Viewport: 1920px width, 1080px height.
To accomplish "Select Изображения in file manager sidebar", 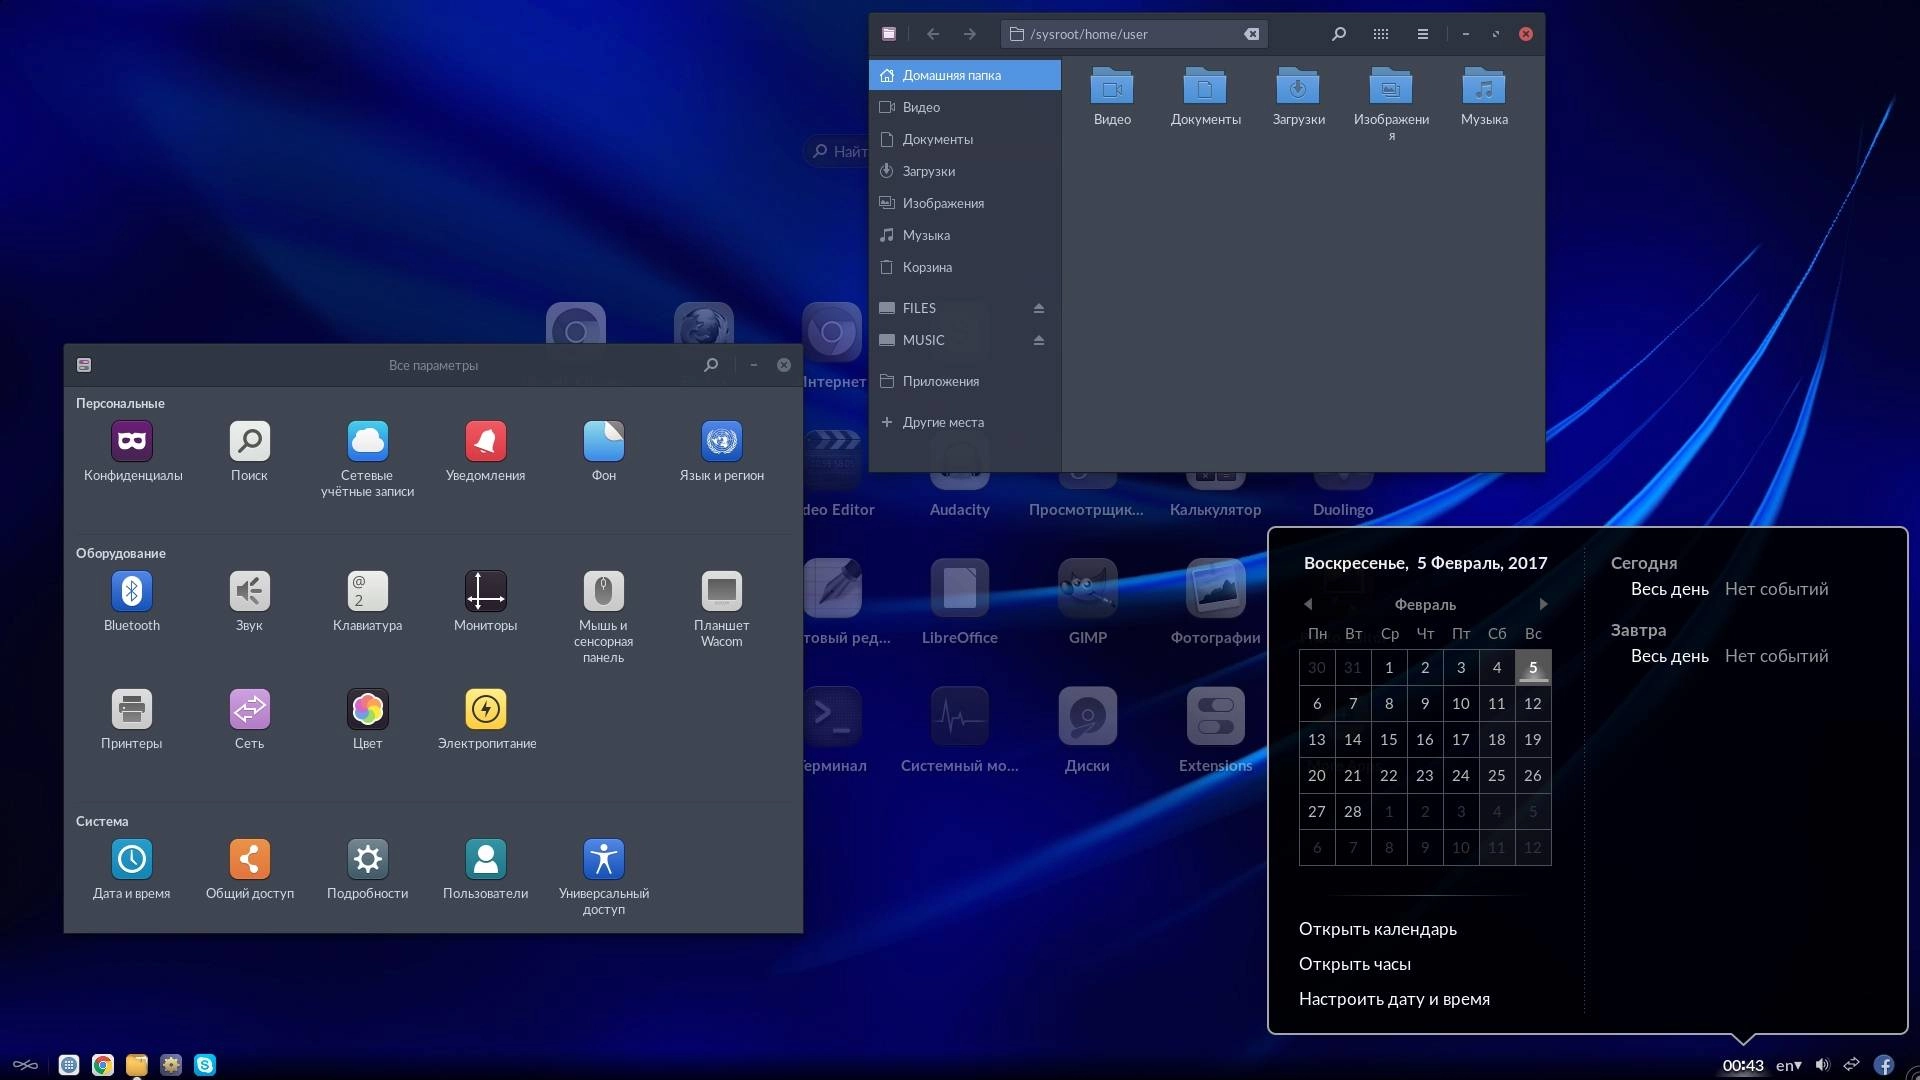I will (965, 203).
